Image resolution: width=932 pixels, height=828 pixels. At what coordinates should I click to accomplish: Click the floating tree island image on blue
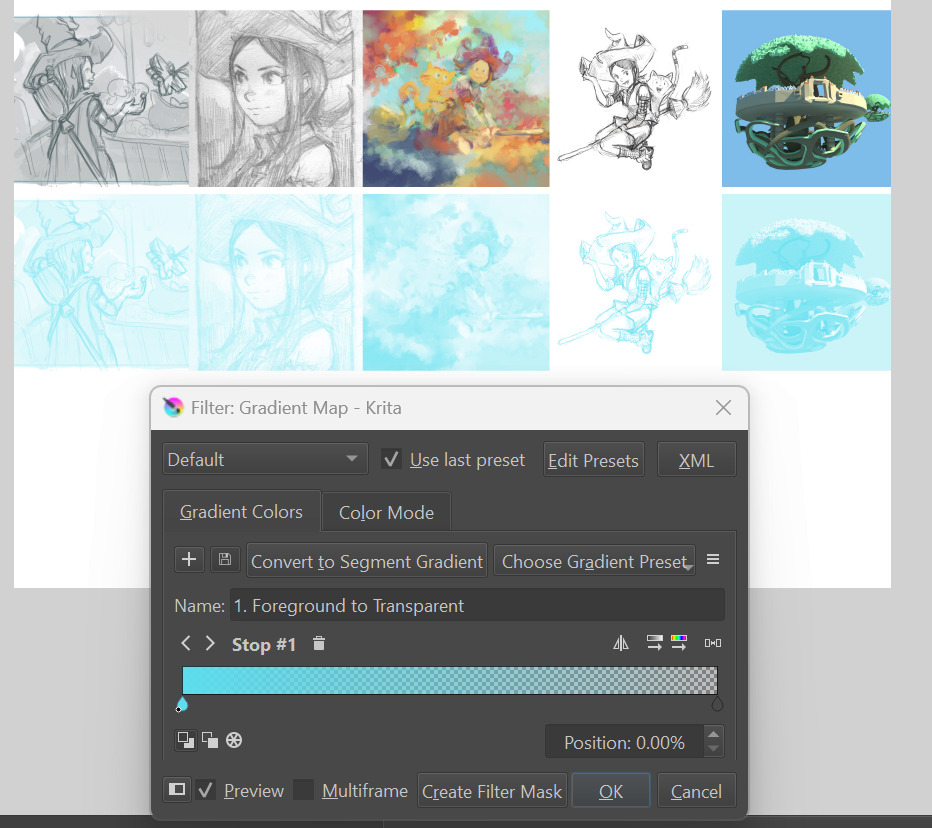tap(806, 99)
